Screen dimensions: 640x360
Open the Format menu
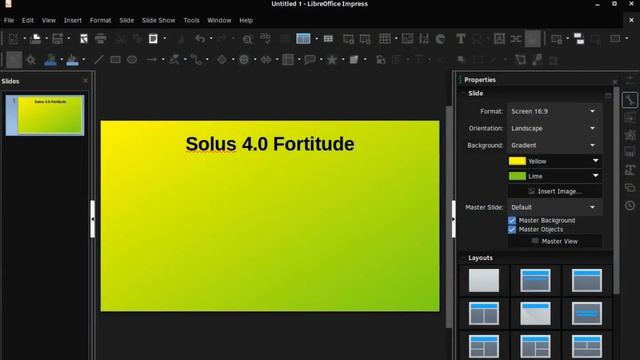point(100,20)
